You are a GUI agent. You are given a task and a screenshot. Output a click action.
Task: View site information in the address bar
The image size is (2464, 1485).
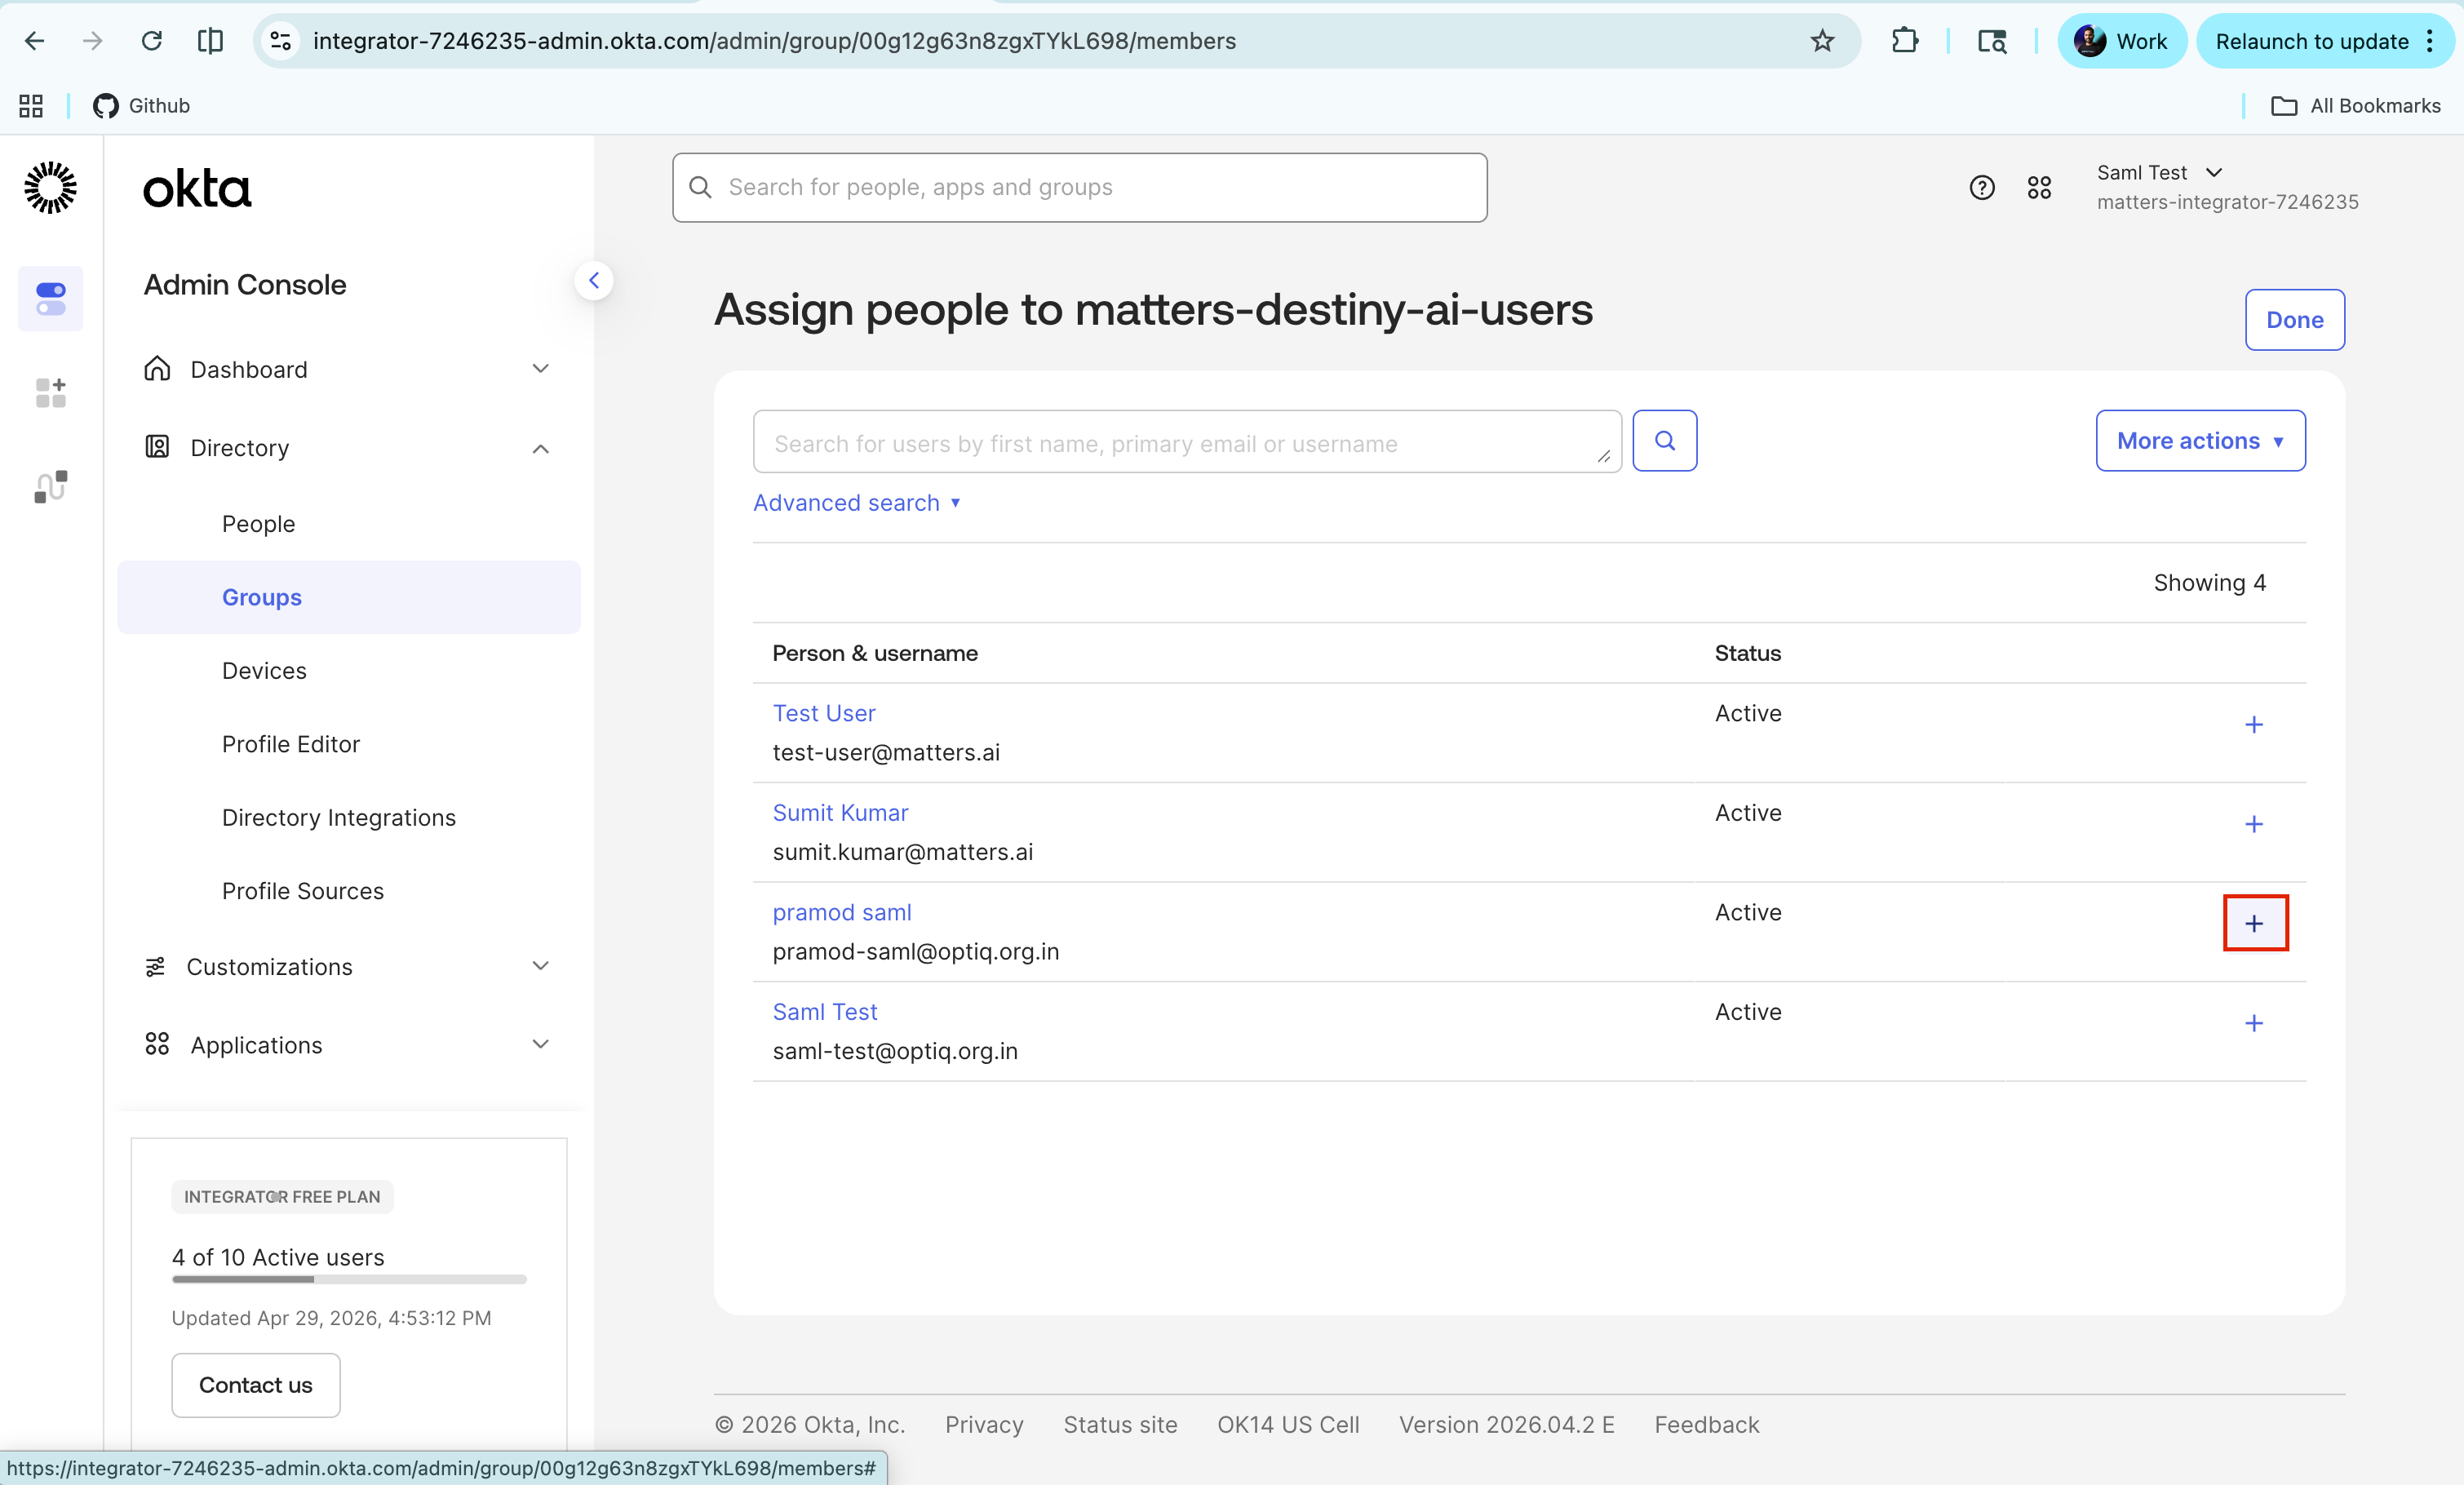coord(281,41)
